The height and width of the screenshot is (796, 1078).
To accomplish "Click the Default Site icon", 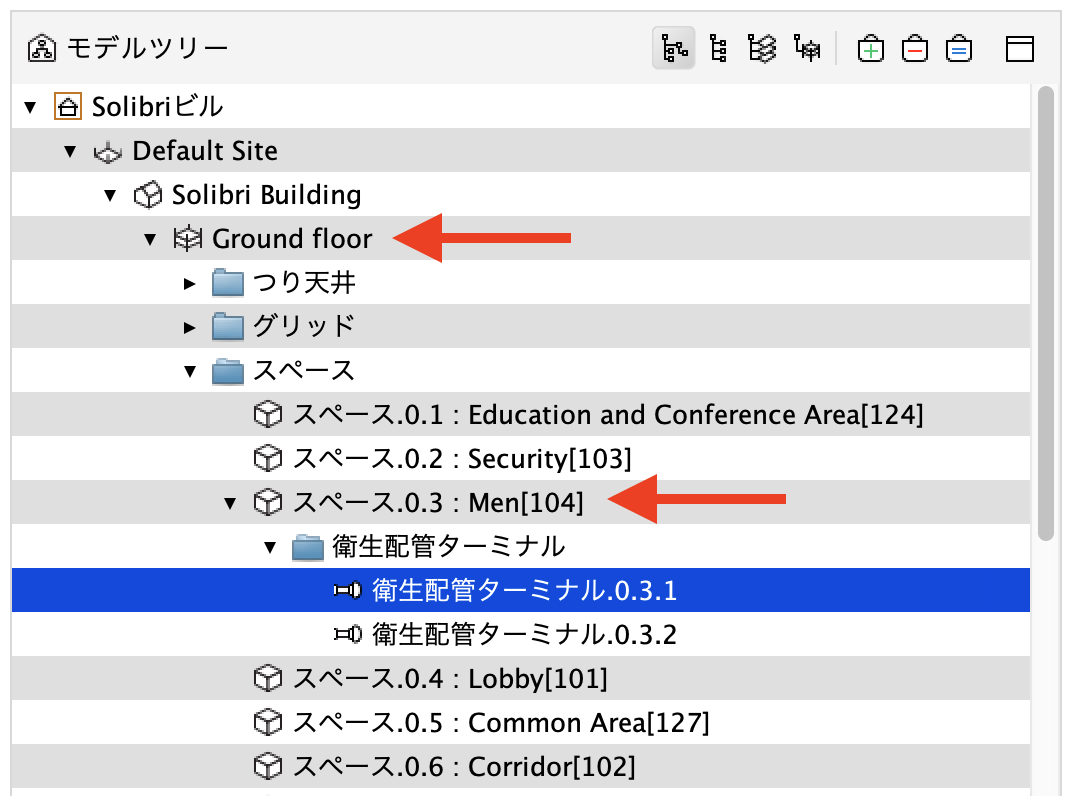I will (x=107, y=151).
